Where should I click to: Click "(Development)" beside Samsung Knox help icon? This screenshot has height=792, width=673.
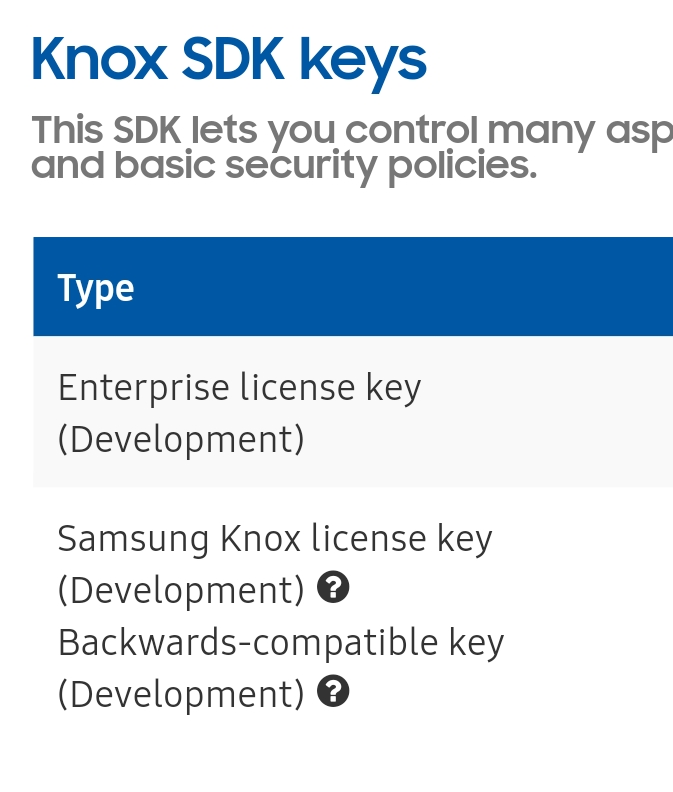point(181,590)
